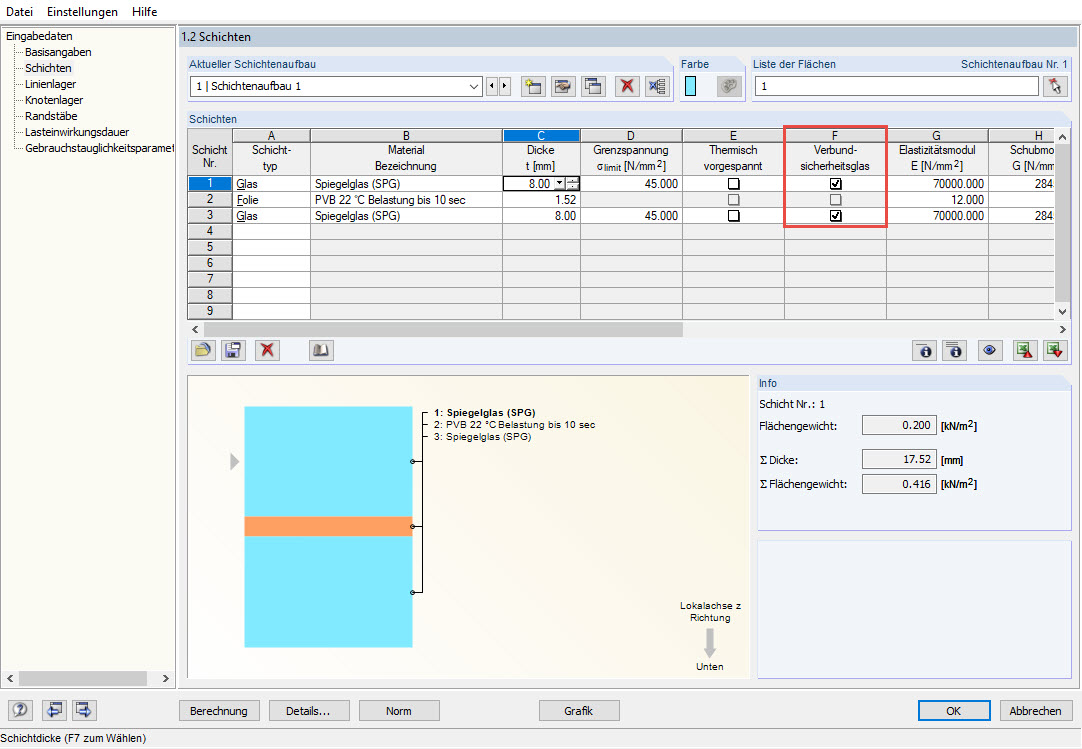The height and width of the screenshot is (749, 1082).
Task: Uncheck Verbundsicherheitsglas for layer 3
Action: click(x=836, y=215)
